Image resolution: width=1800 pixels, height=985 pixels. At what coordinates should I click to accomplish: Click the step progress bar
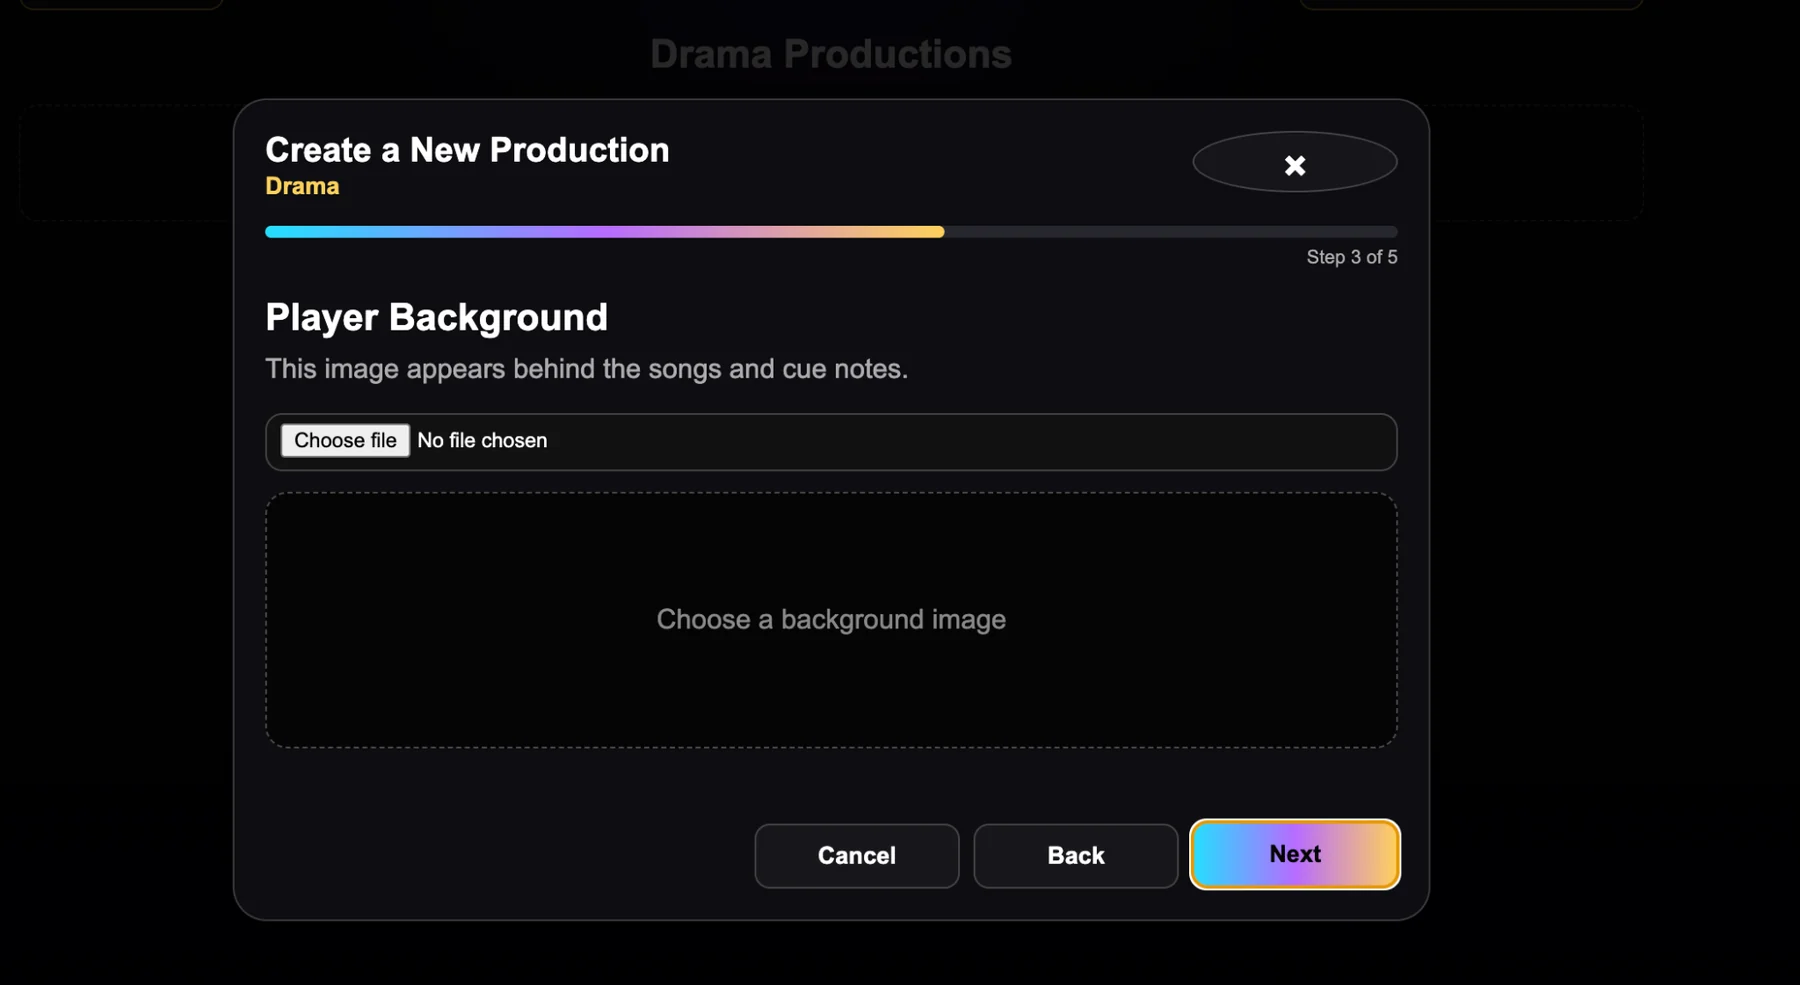[x=831, y=232]
